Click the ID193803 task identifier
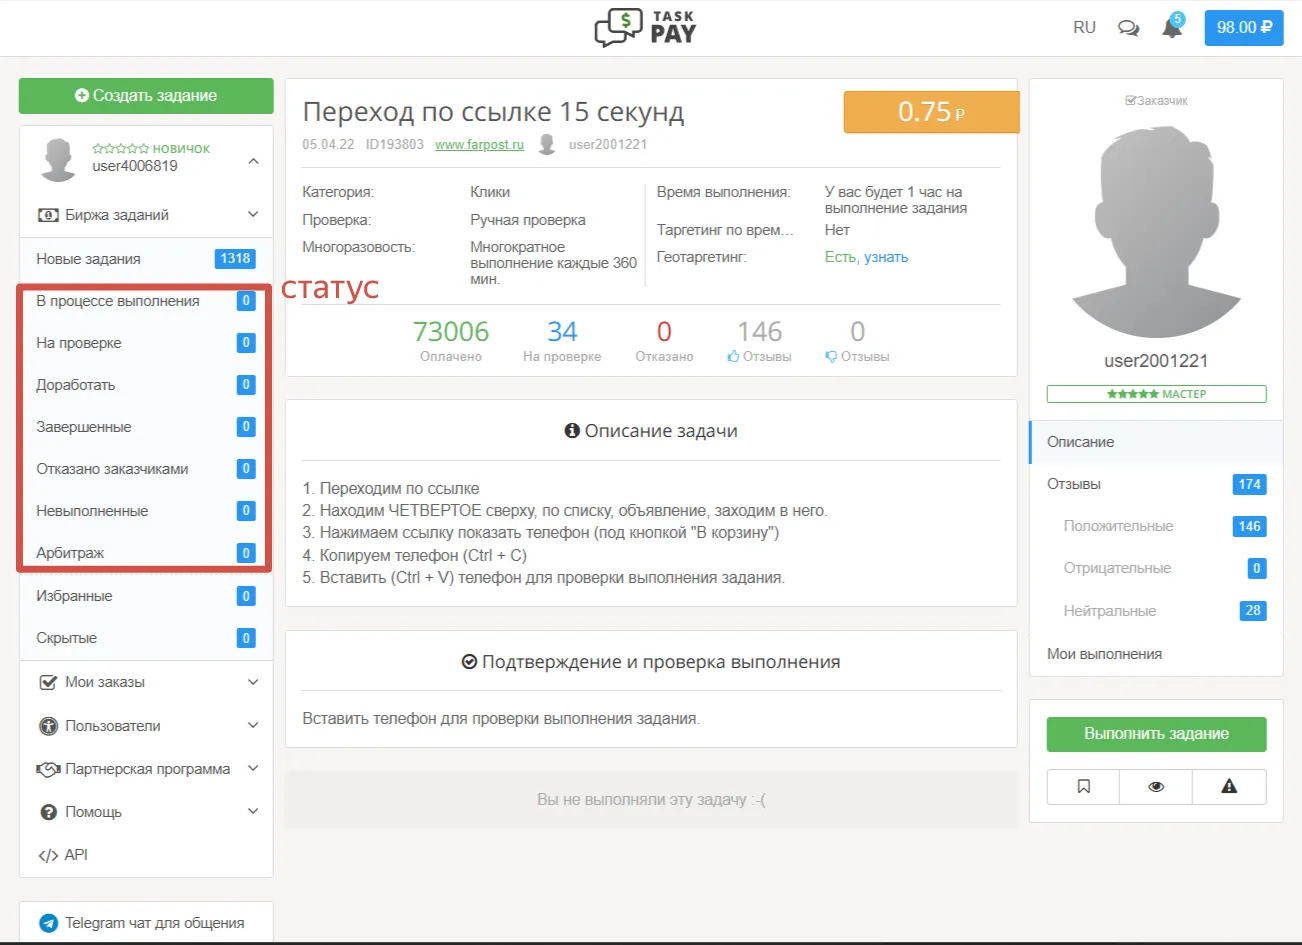1302x945 pixels. (x=395, y=145)
